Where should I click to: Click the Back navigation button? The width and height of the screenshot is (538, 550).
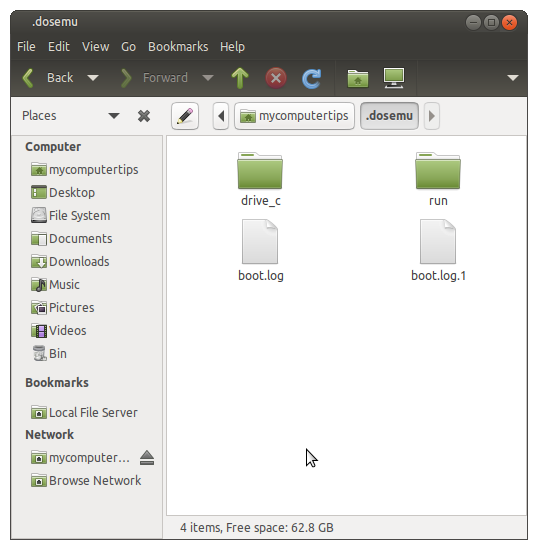point(48,78)
